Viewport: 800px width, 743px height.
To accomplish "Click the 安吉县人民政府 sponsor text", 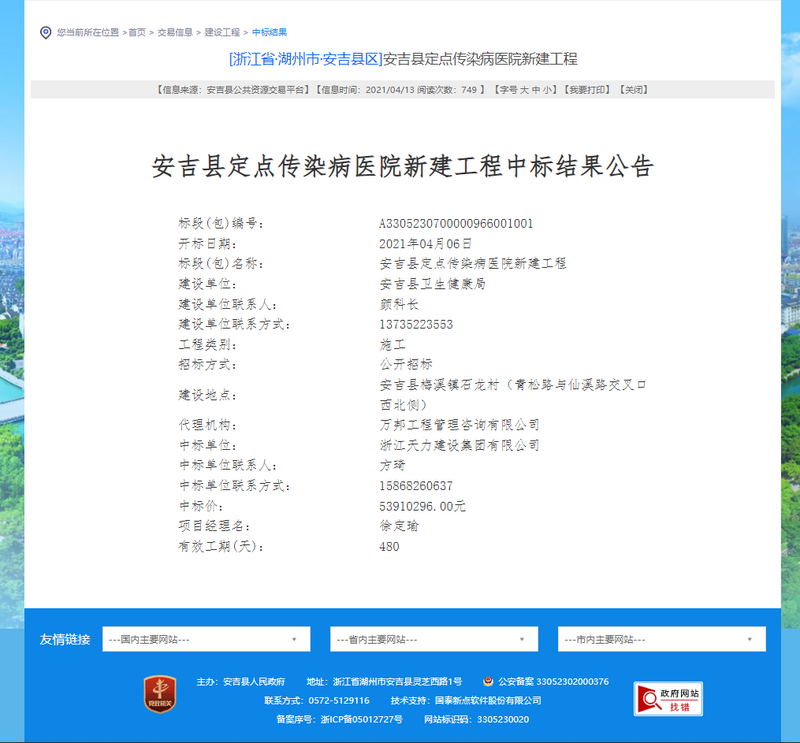I will 254,682.
